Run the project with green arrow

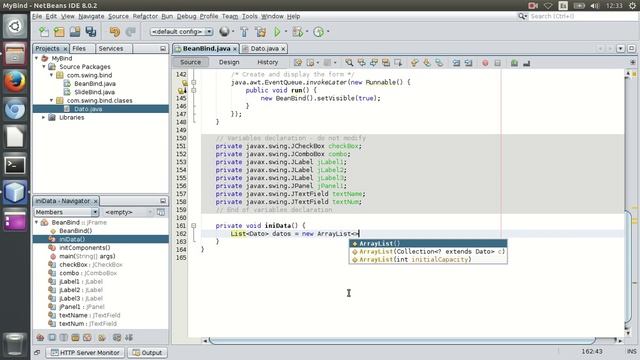click(277, 32)
